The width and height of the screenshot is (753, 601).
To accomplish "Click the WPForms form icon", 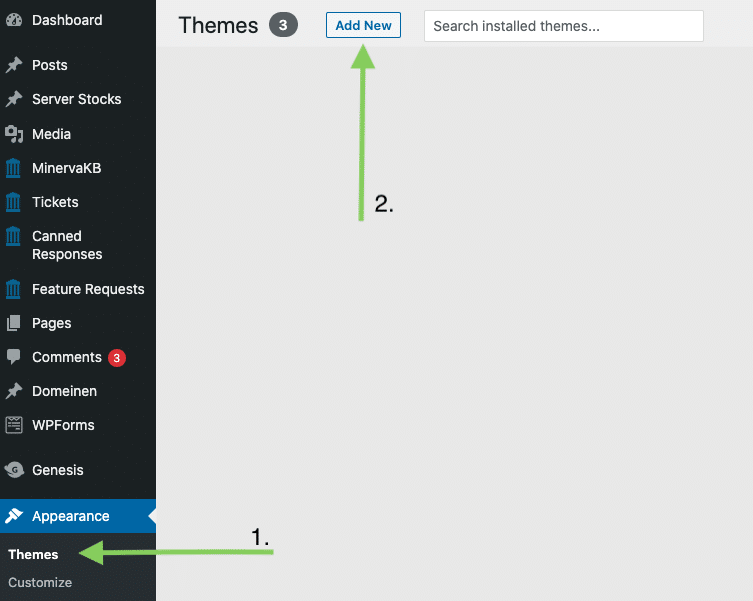I will [14, 425].
